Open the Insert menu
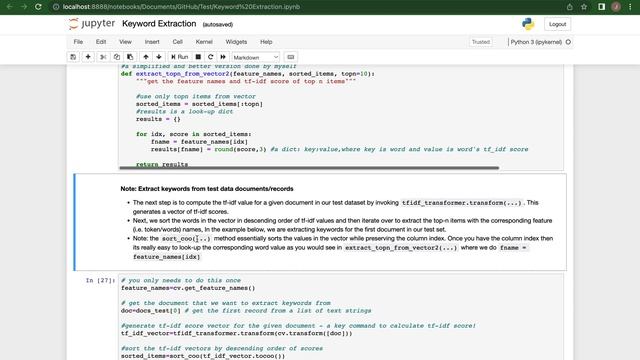The image size is (640, 360). pyautogui.click(x=152, y=42)
